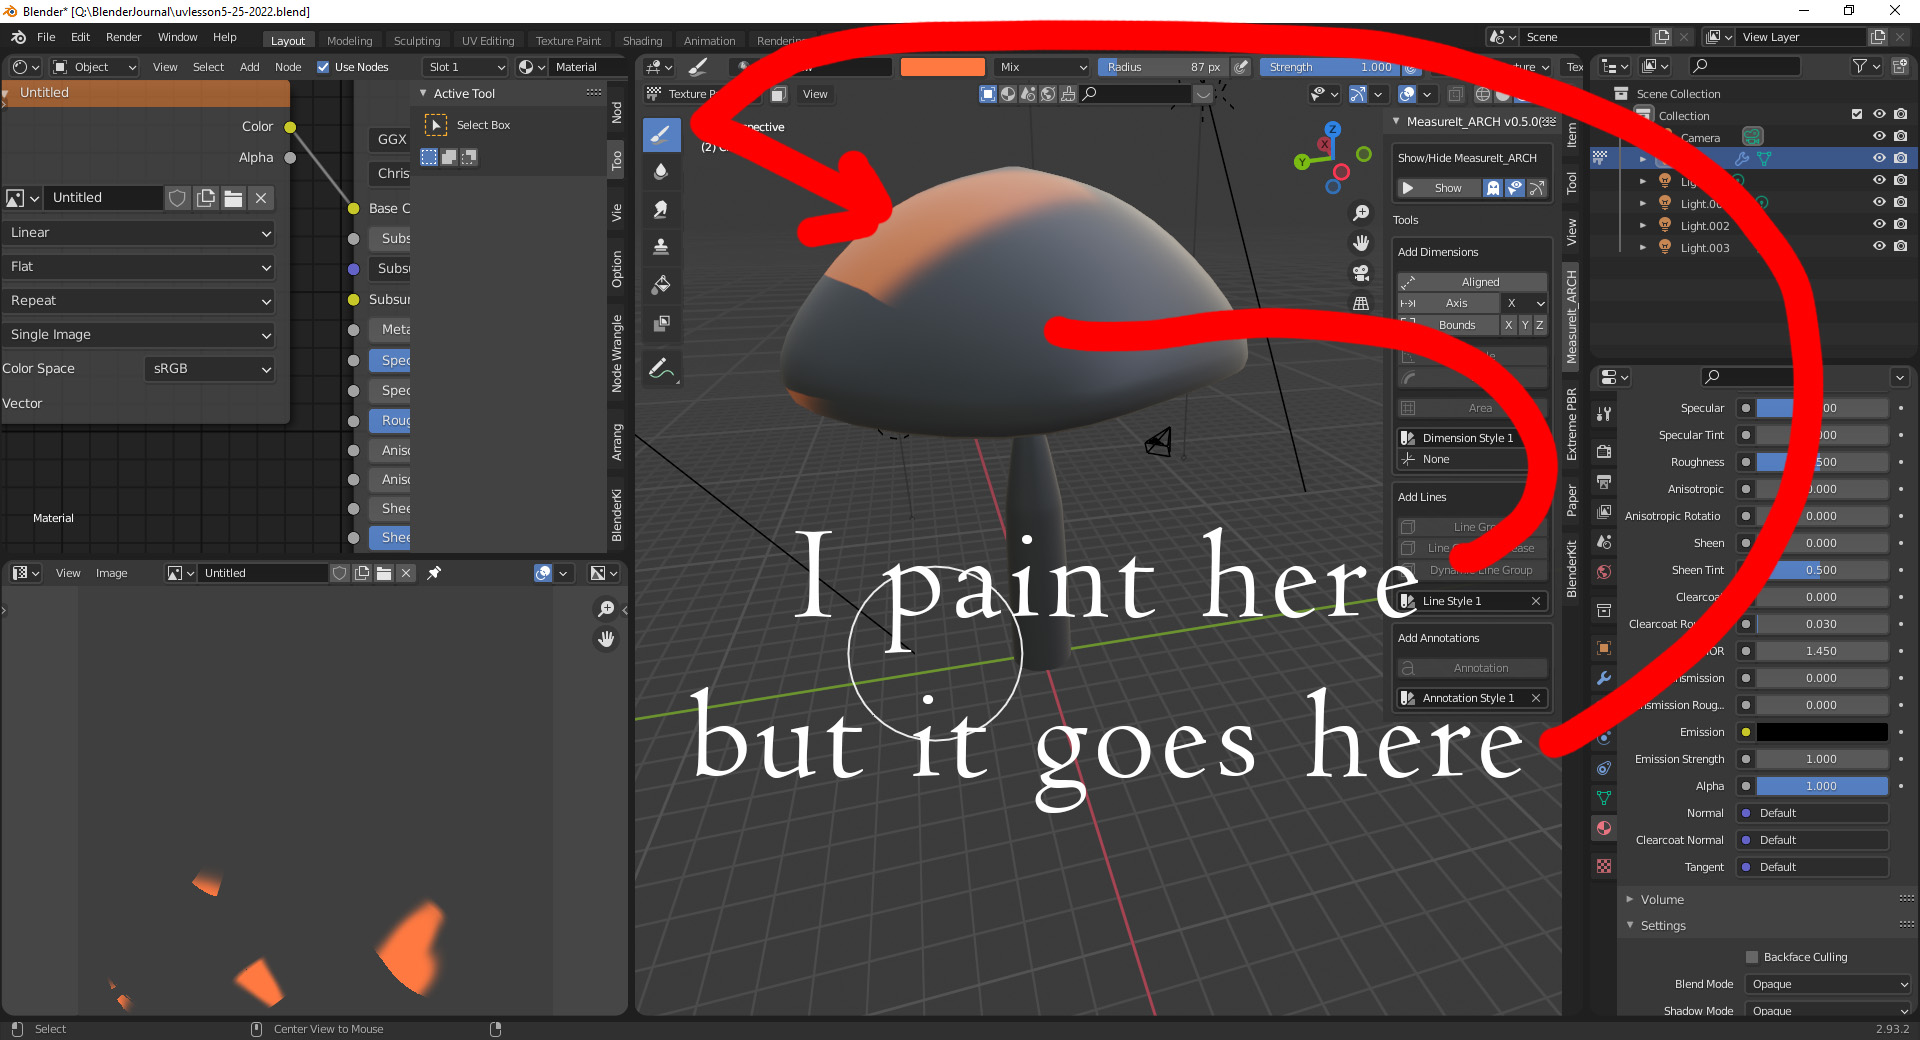Open the Modifiers wrench properties tab

pyautogui.click(x=1603, y=677)
